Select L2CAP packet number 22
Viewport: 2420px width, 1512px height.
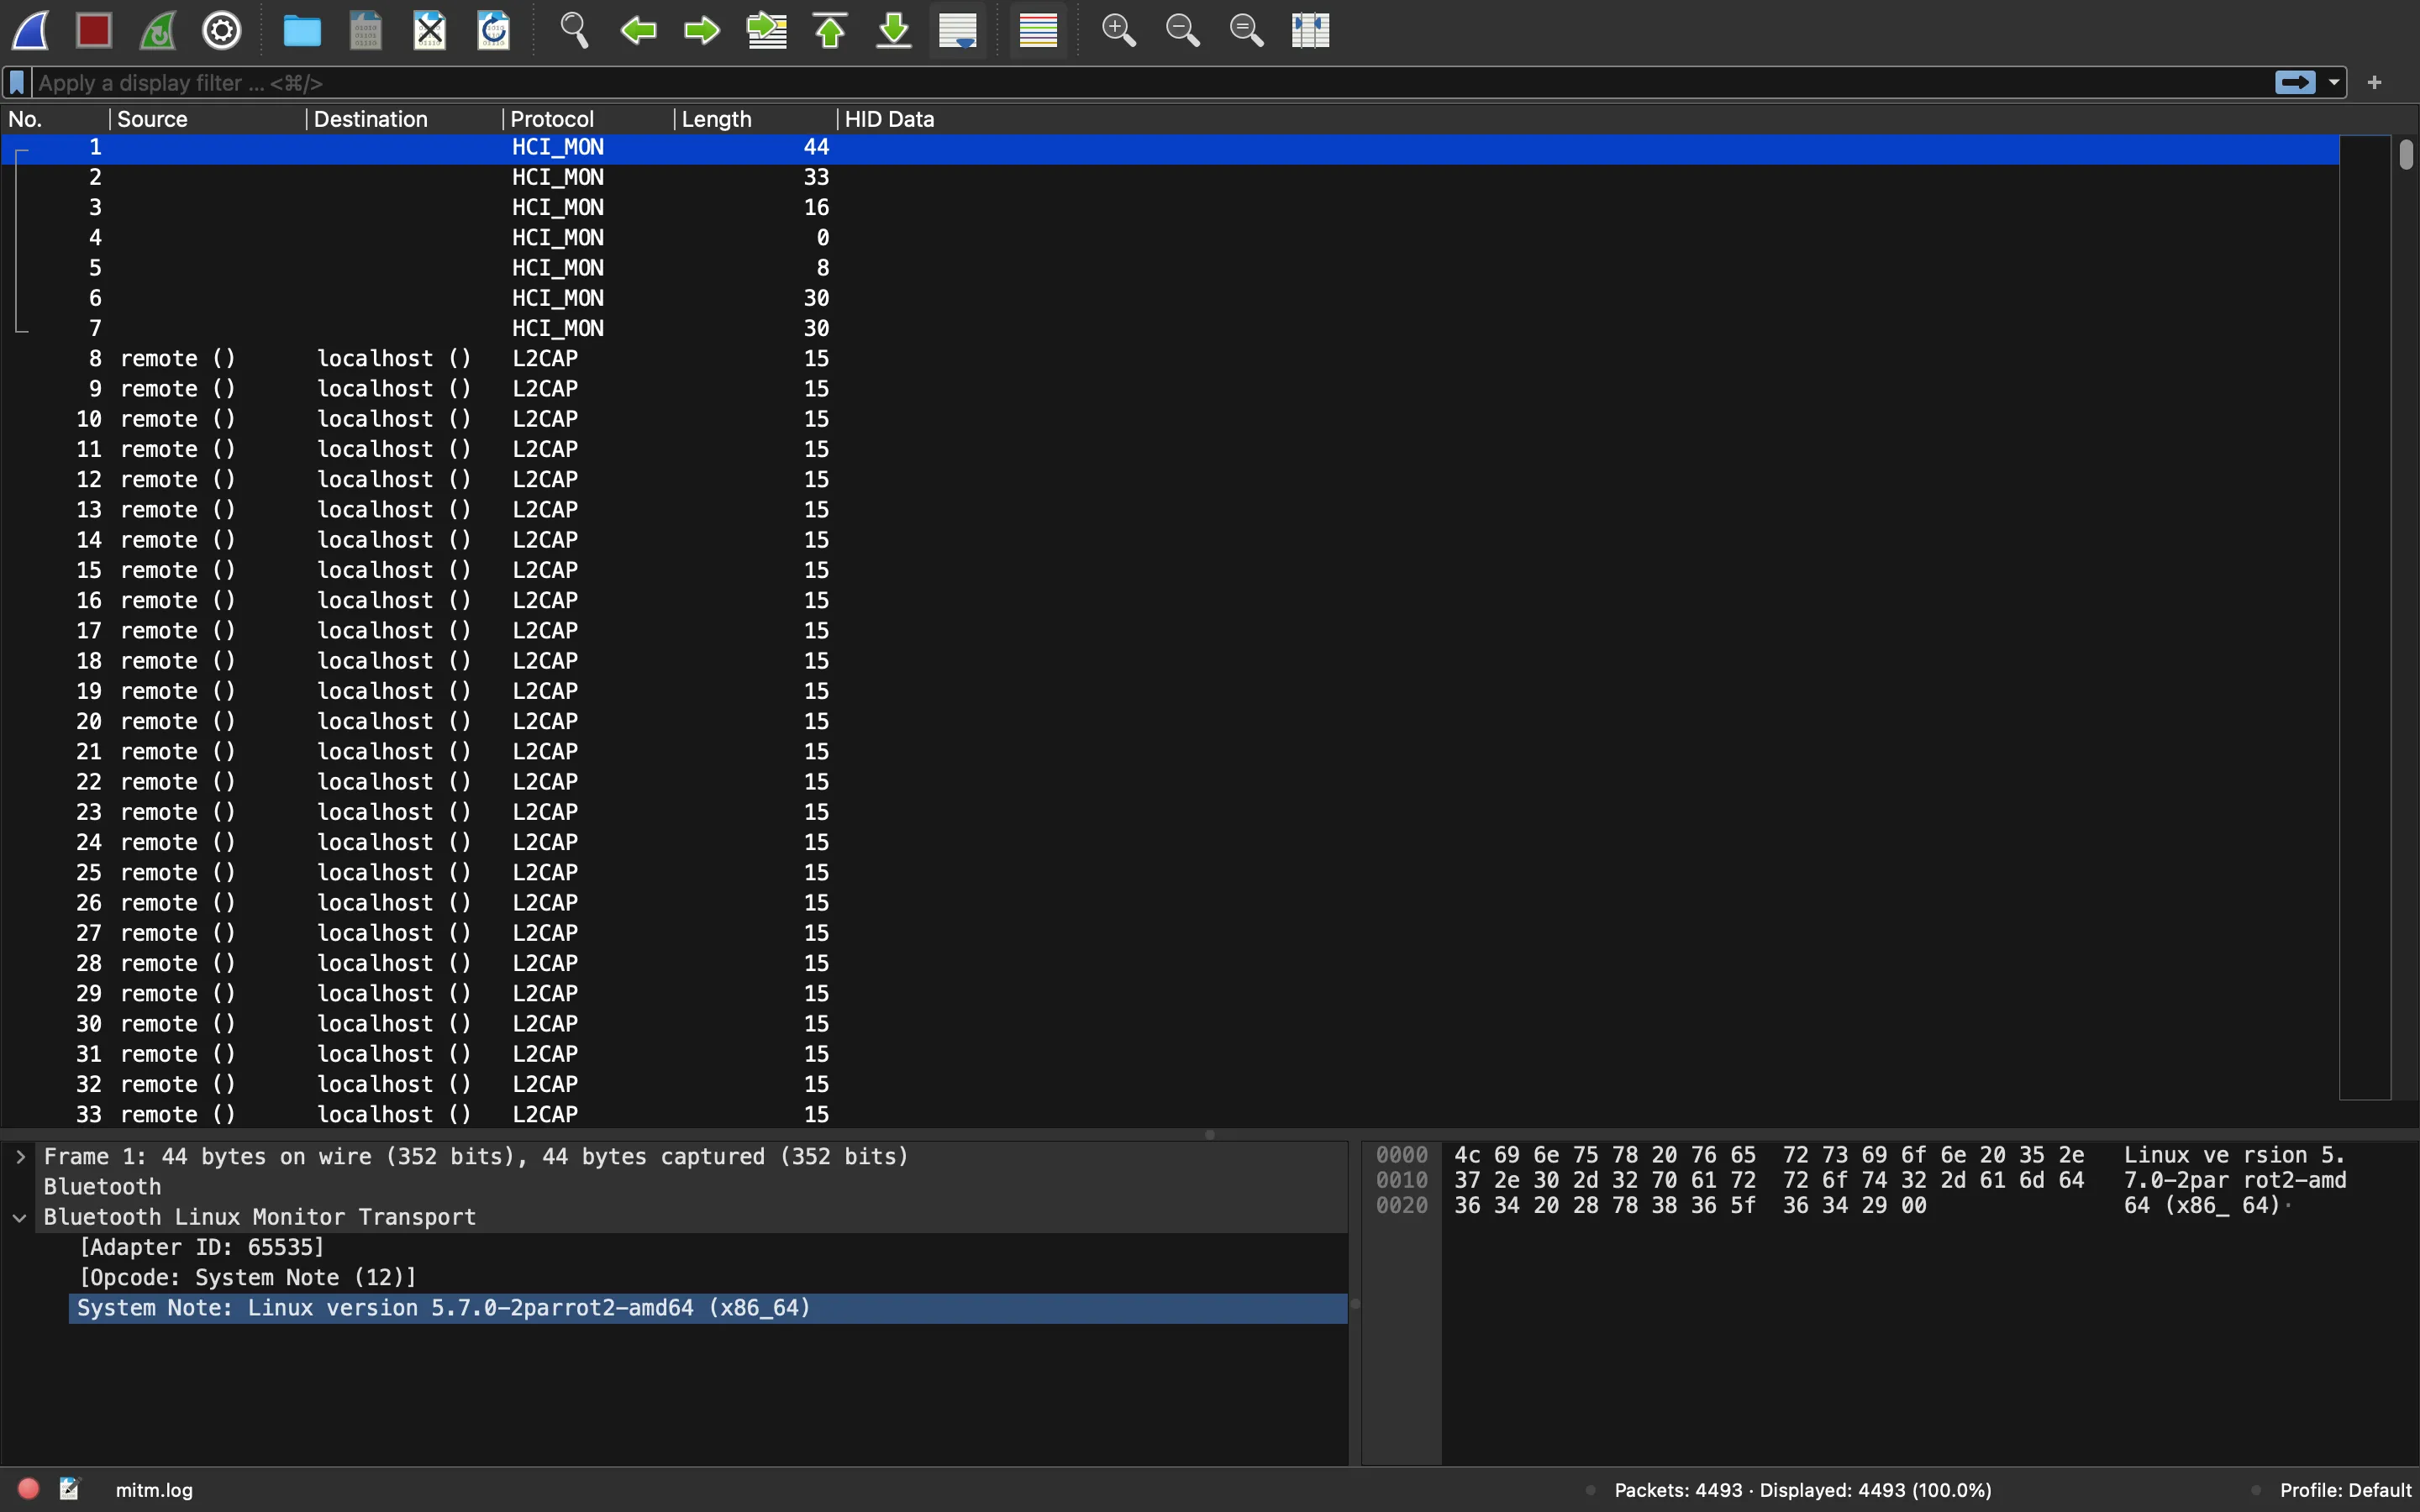(x=1170, y=782)
